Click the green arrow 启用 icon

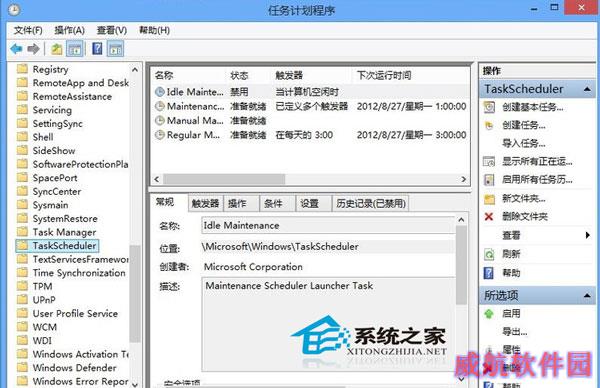[489, 314]
